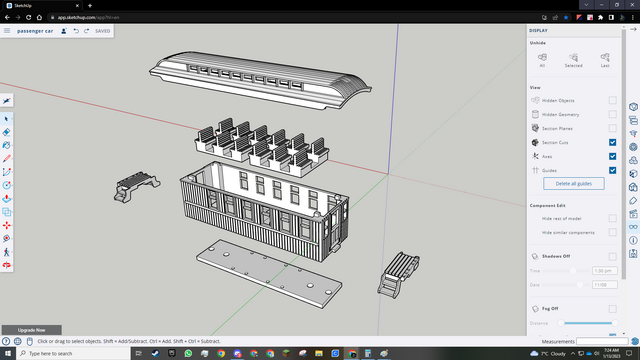Open the Tags panel icon
Viewport: 640px width, 360px height.
pos(633,200)
